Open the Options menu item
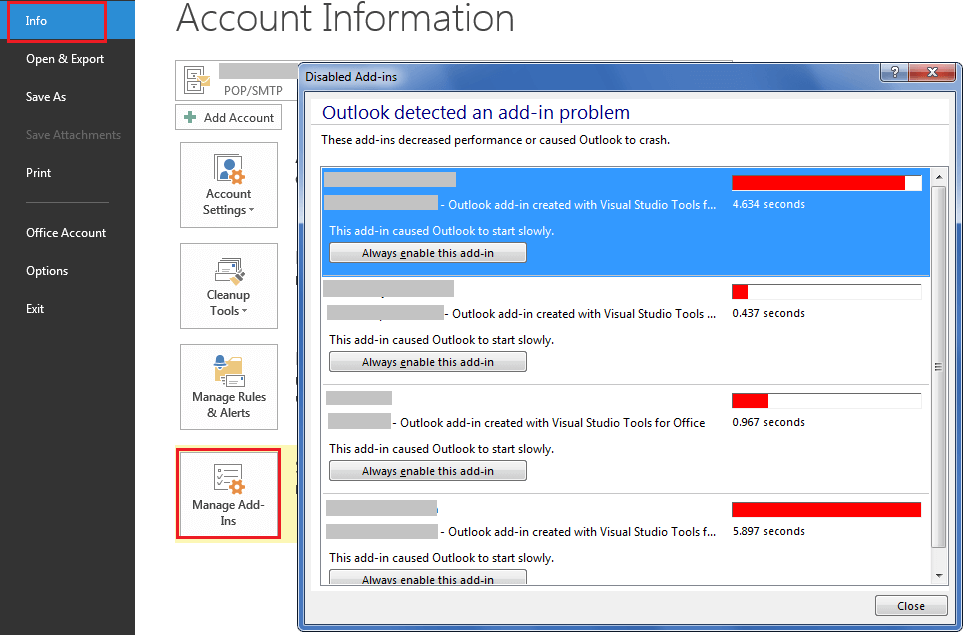Screen dimensions: 963x635 click(x=46, y=270)
